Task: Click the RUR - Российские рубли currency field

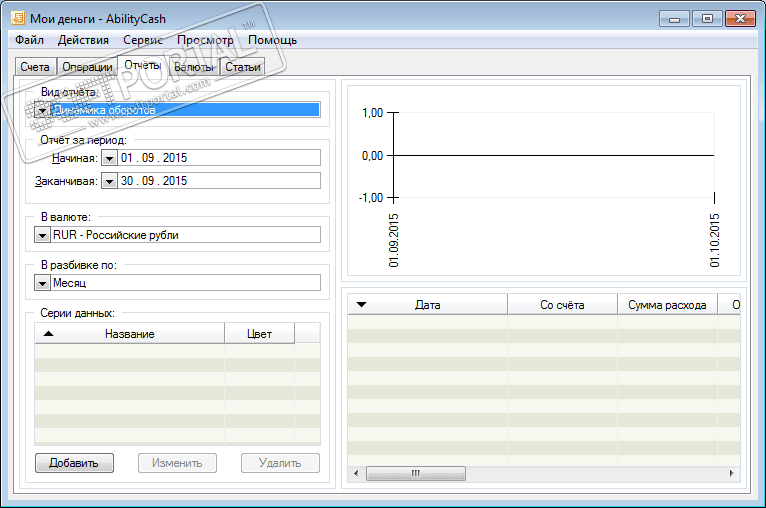Action: [x=186, y=235]
